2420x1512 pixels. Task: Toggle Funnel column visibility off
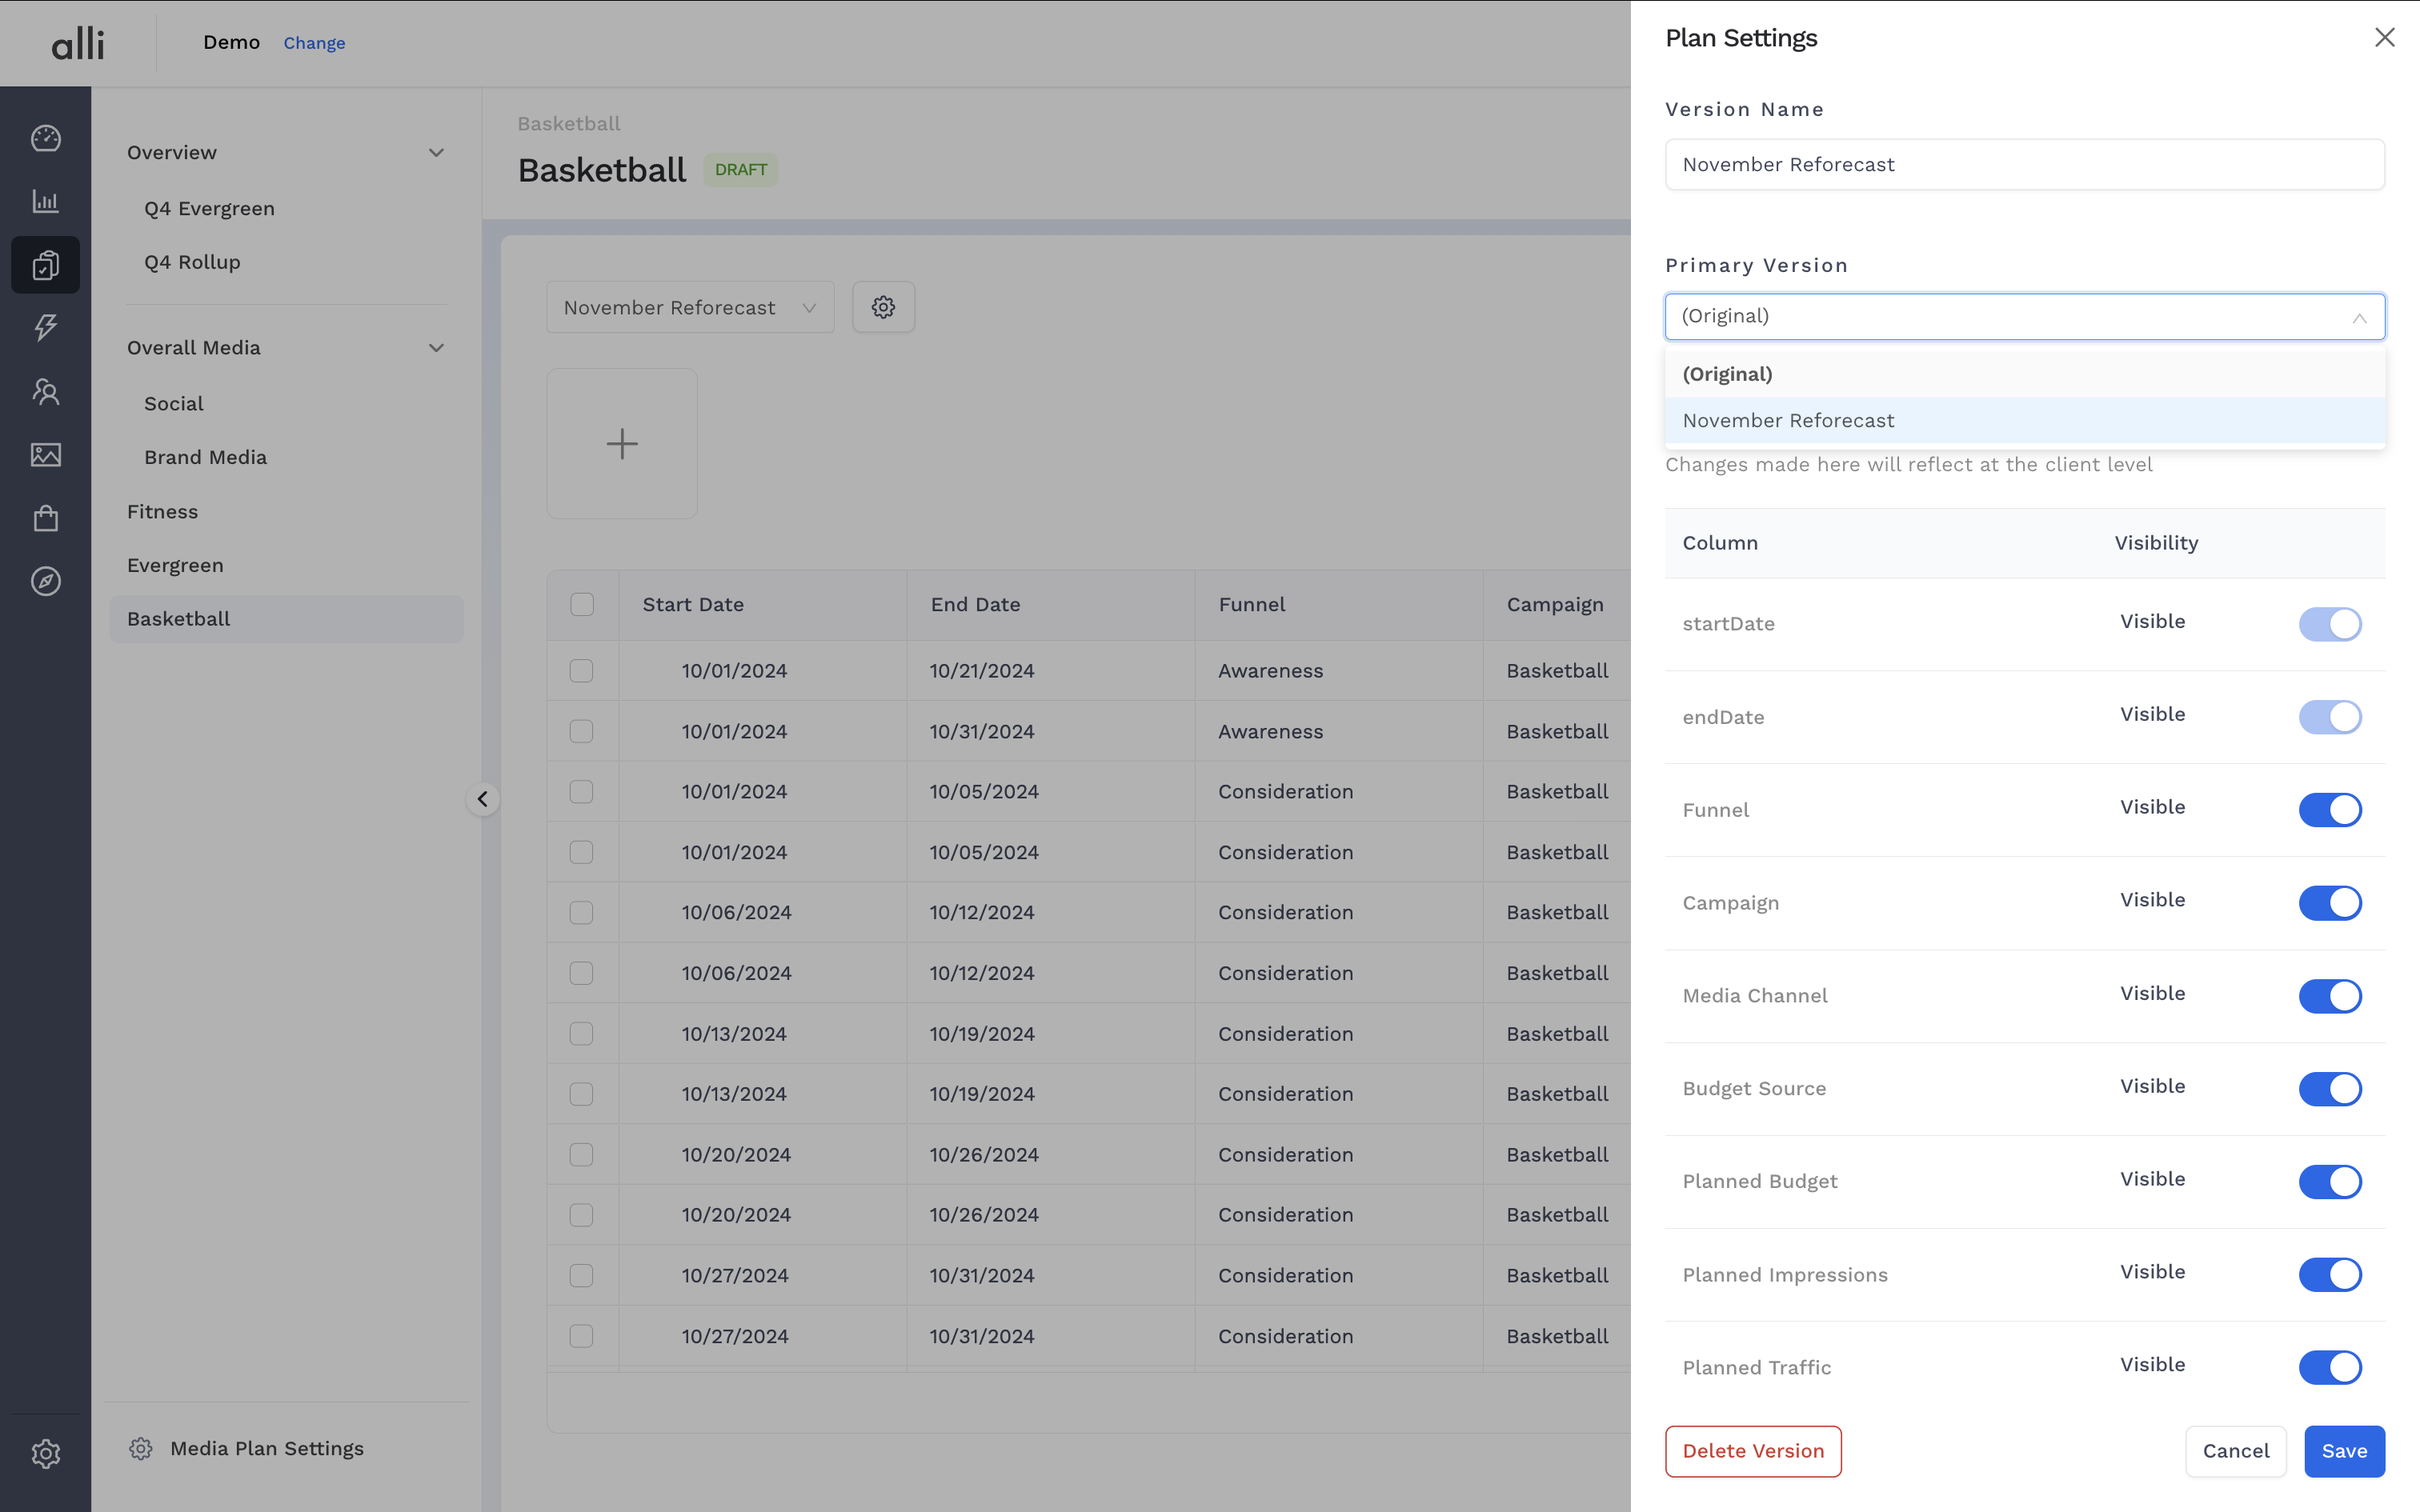point(2329,809)
